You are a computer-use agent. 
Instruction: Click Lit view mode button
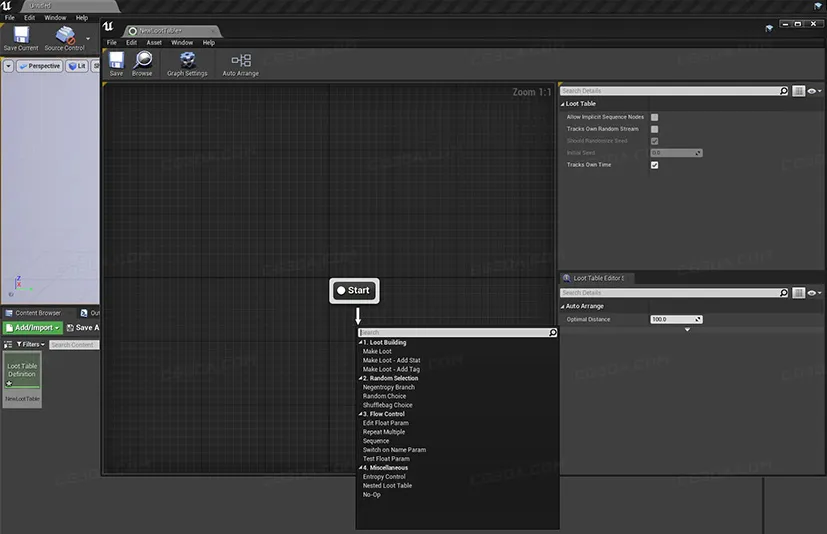tap(77, 66)
